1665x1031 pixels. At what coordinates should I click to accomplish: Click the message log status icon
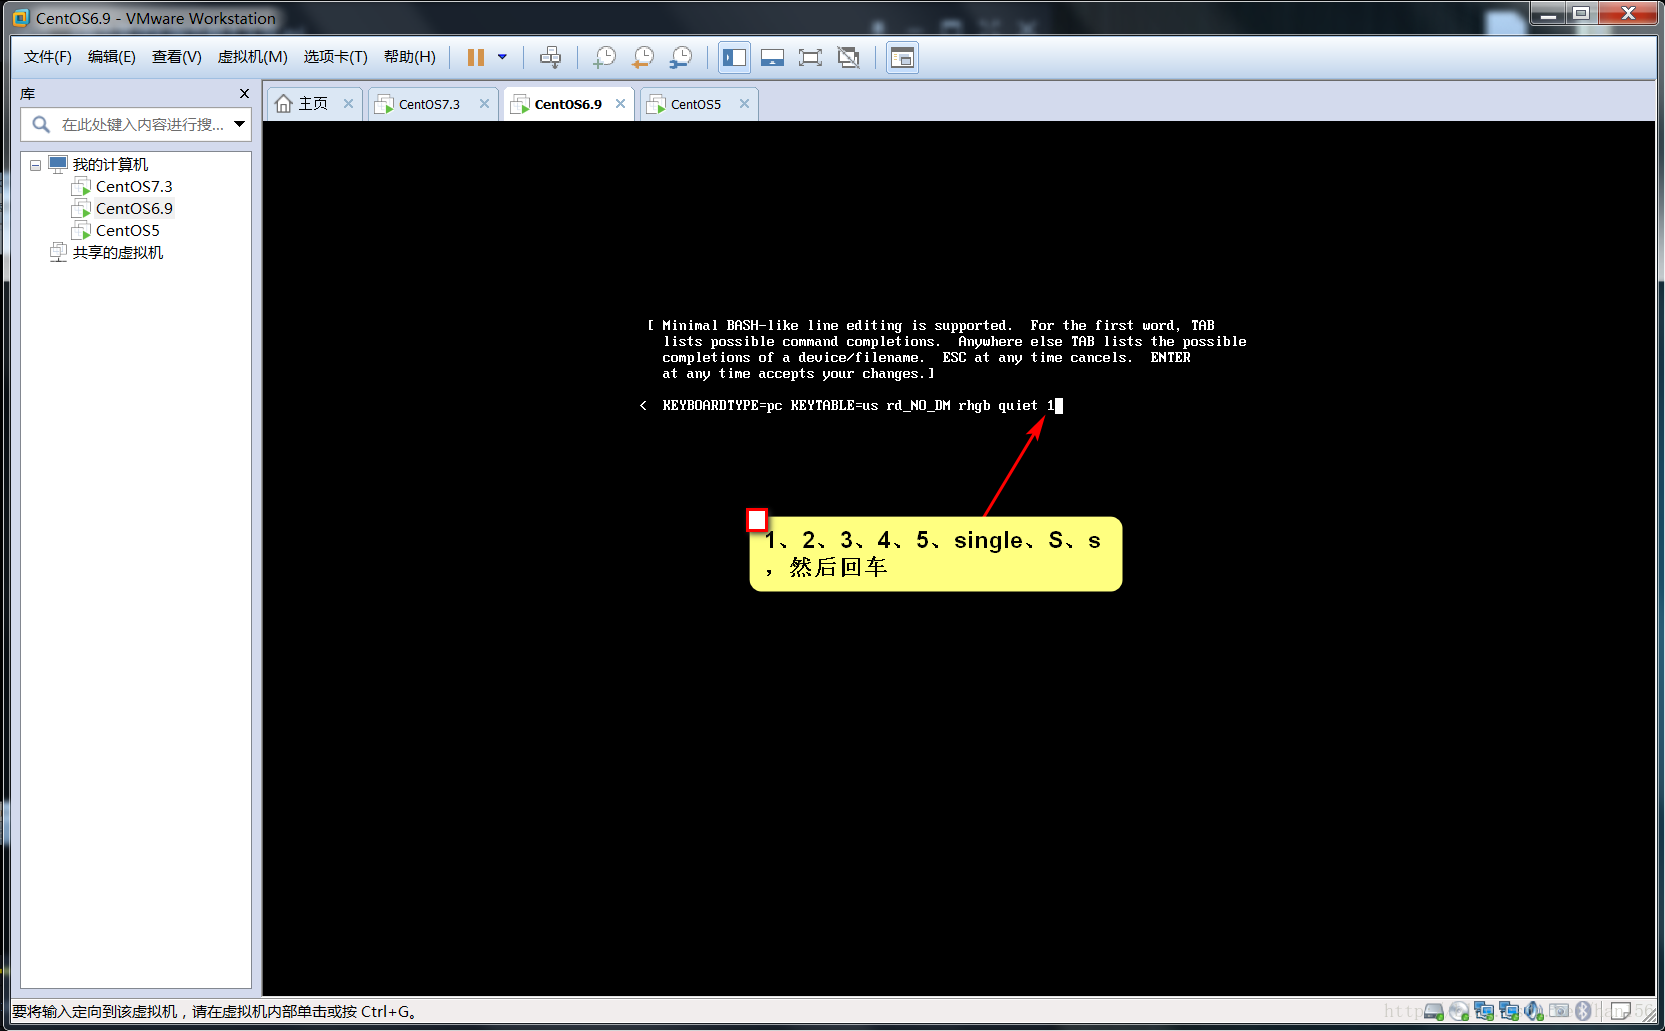tap(1620, 1011)
